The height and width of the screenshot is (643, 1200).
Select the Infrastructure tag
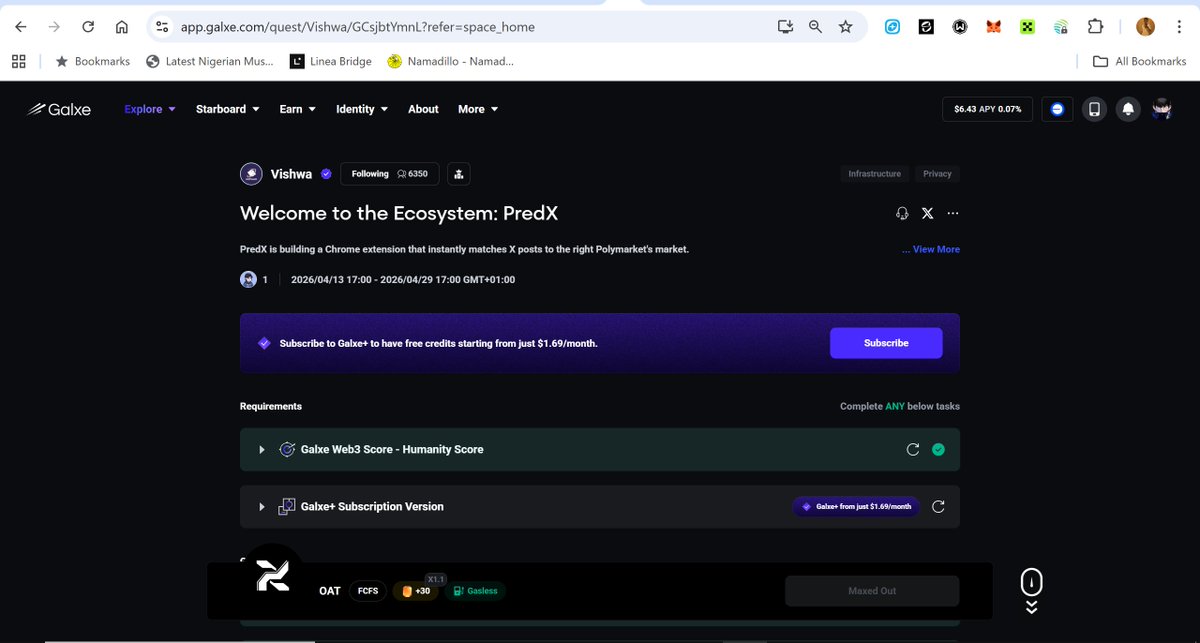click(x=875, y=174)
